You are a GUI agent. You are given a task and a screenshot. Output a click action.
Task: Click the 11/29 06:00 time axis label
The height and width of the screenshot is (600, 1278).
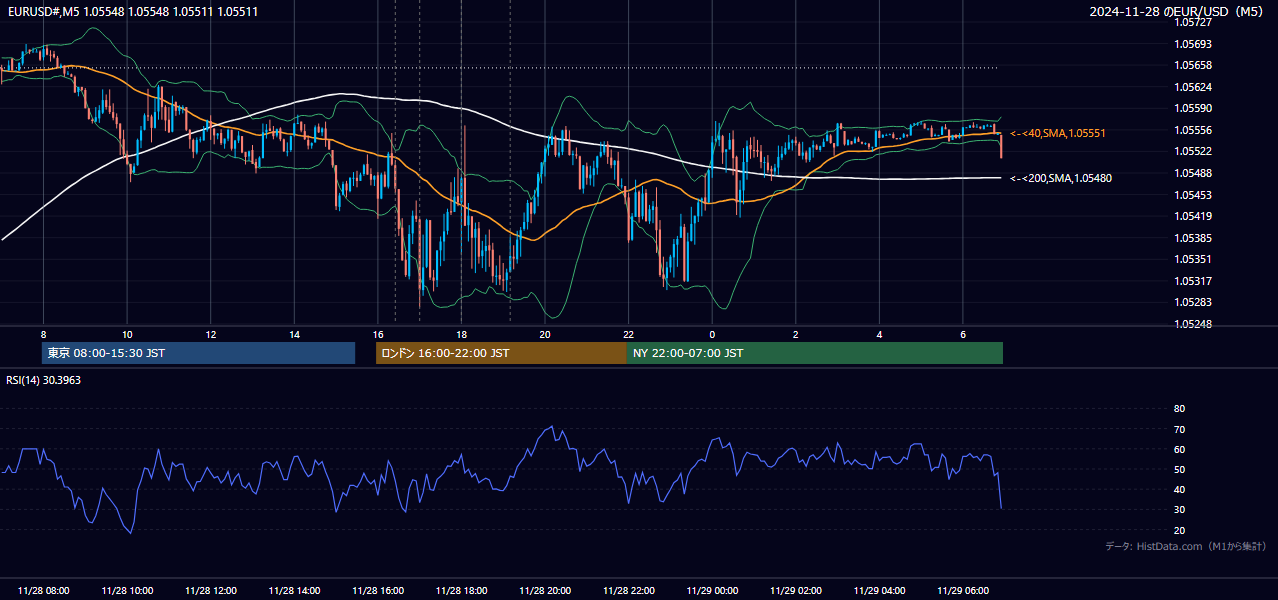point(963,590)
